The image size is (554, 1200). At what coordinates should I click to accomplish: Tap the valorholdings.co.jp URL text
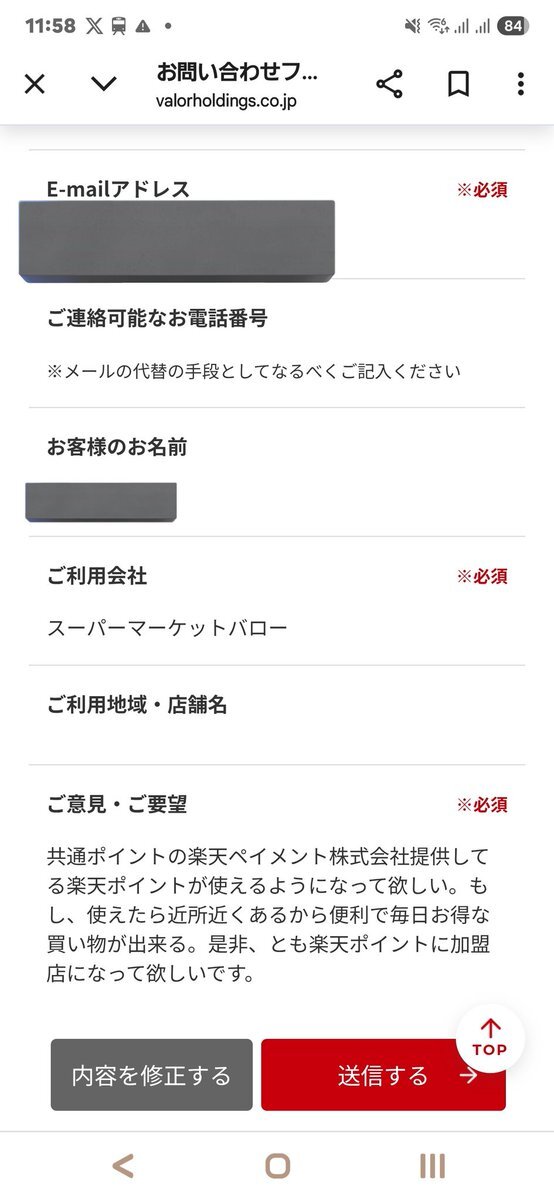click(x=226, y=100)
